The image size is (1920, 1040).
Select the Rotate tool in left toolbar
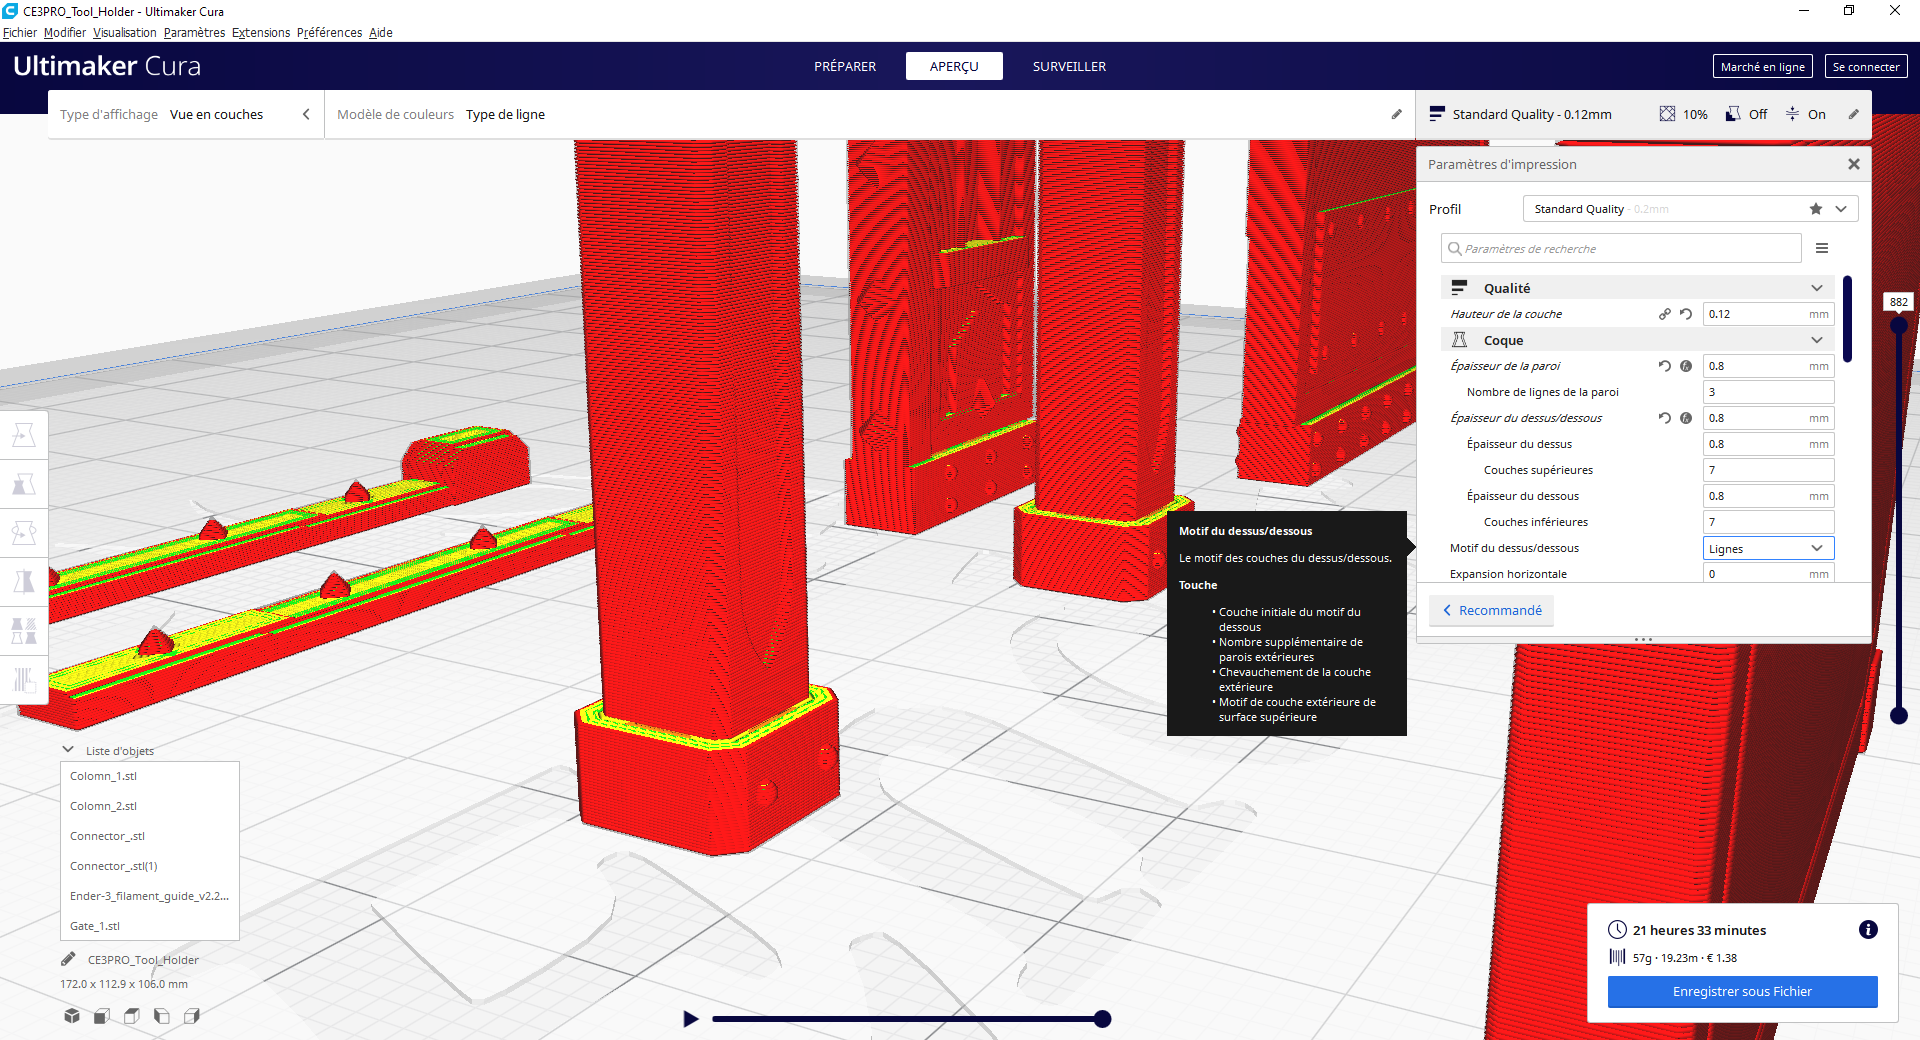click(x=24, y=533)
